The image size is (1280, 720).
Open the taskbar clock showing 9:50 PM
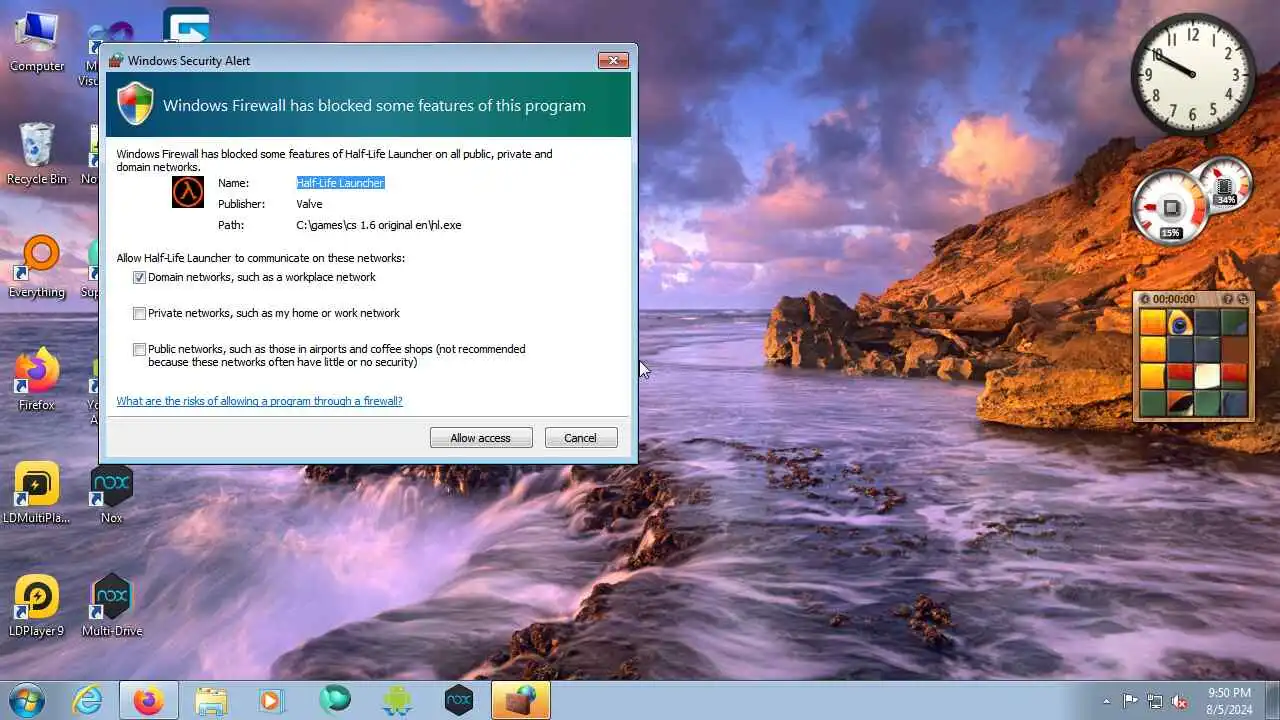1229,701
